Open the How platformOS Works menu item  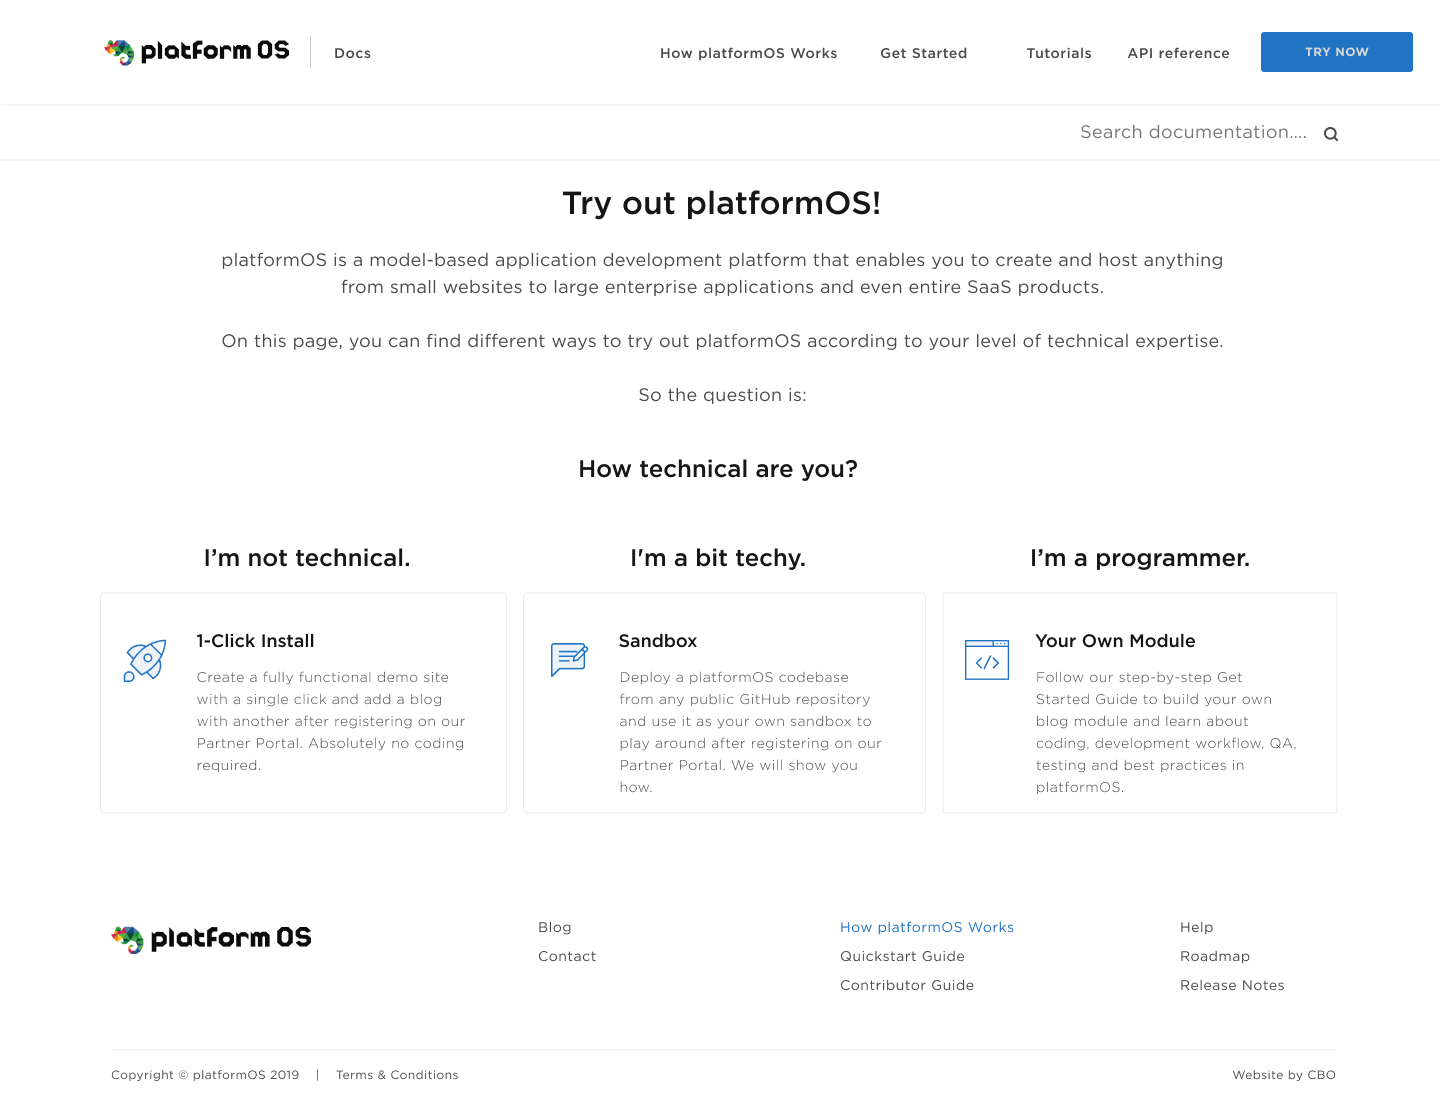click(749, 53)
